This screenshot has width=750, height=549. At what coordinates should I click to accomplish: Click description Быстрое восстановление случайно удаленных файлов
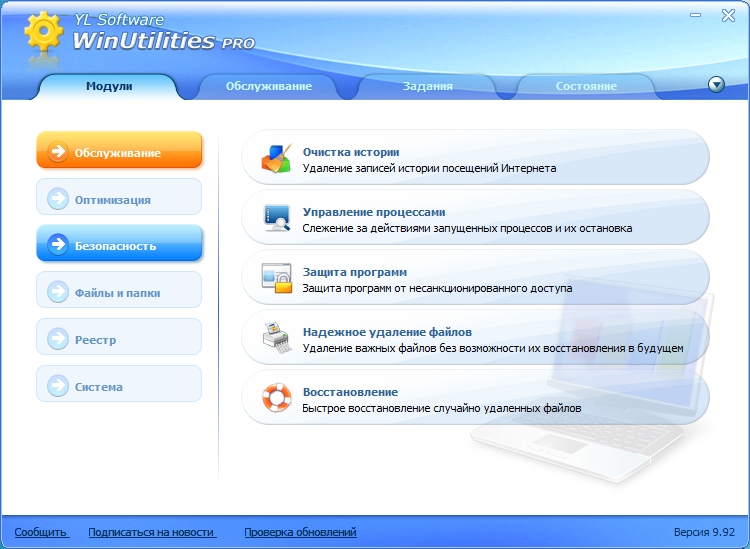(x=442, y=408)
